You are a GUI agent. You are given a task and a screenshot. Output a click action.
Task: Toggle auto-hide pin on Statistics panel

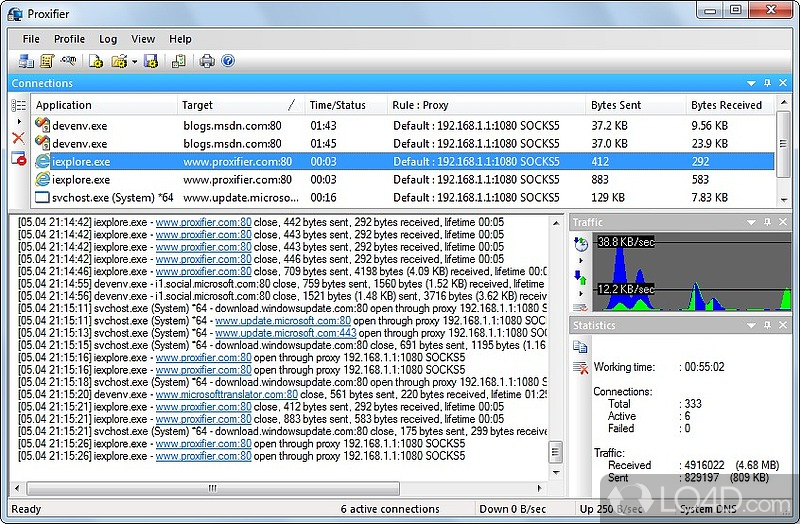point(767,325)
